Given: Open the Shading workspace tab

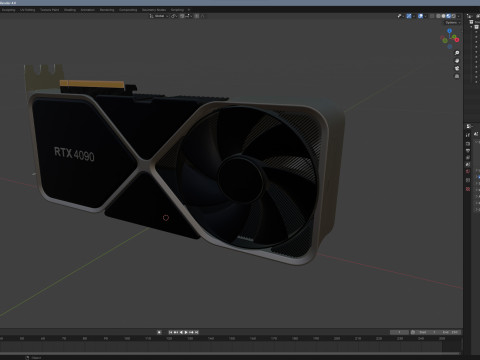Looking at the screenshot, I should [70, 10].
